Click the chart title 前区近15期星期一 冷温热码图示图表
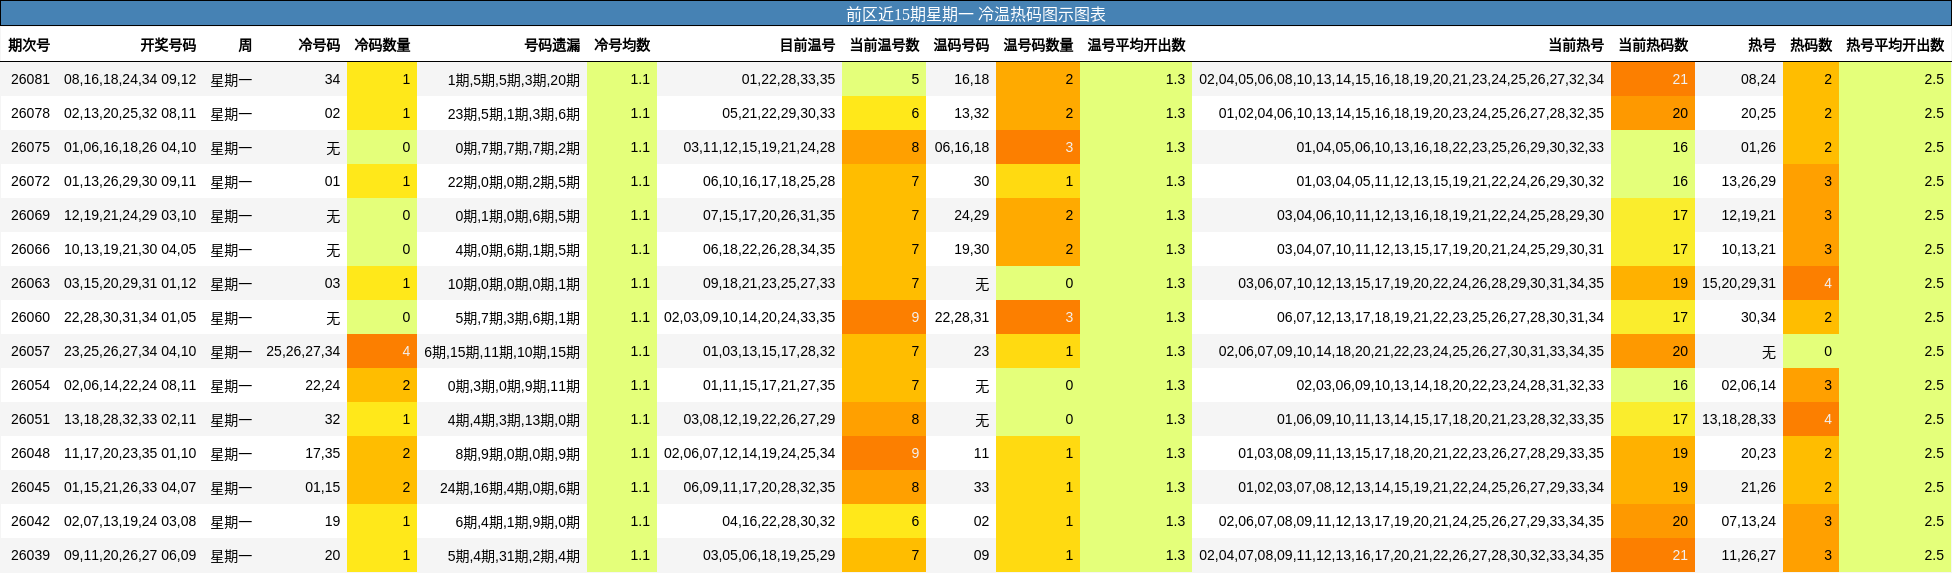 pos(975,14)
